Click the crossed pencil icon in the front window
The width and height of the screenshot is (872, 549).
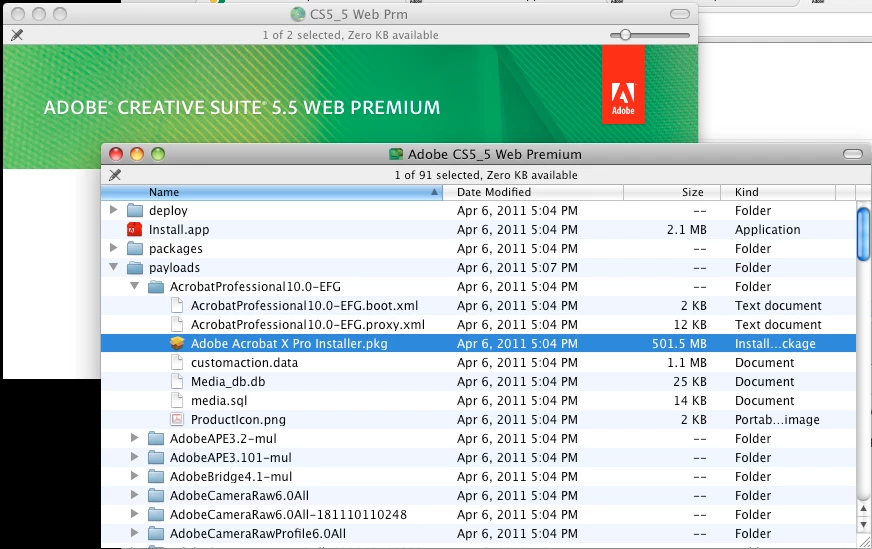click(x=115, y=175)
